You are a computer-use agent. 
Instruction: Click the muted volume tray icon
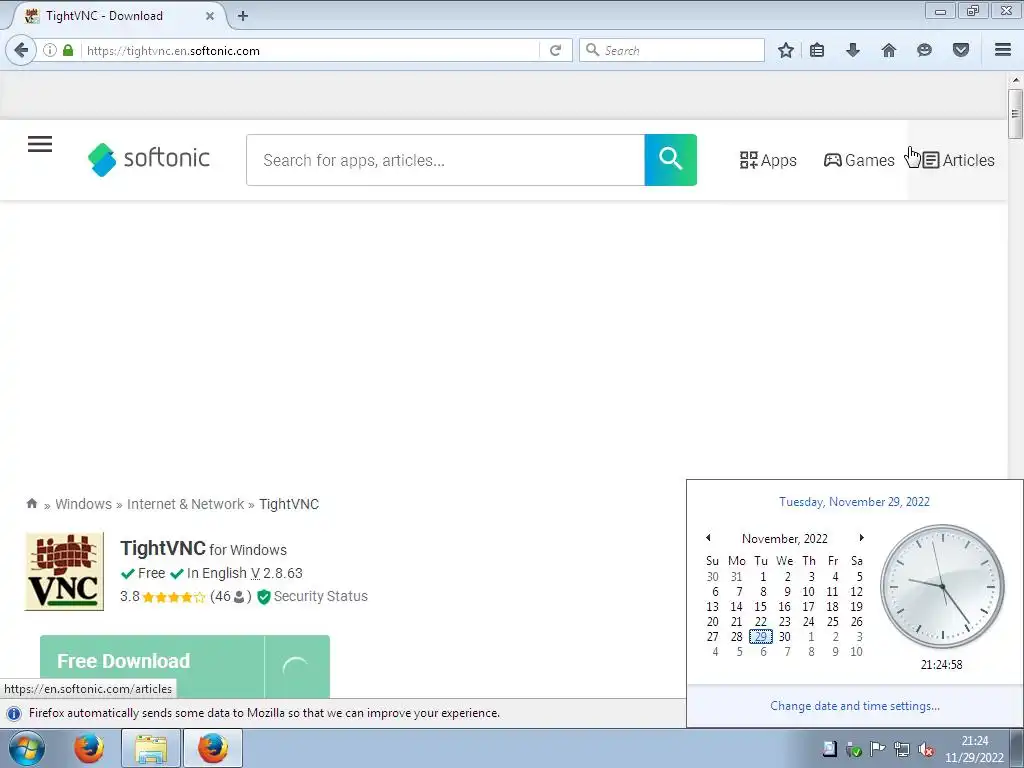(926, 749)
